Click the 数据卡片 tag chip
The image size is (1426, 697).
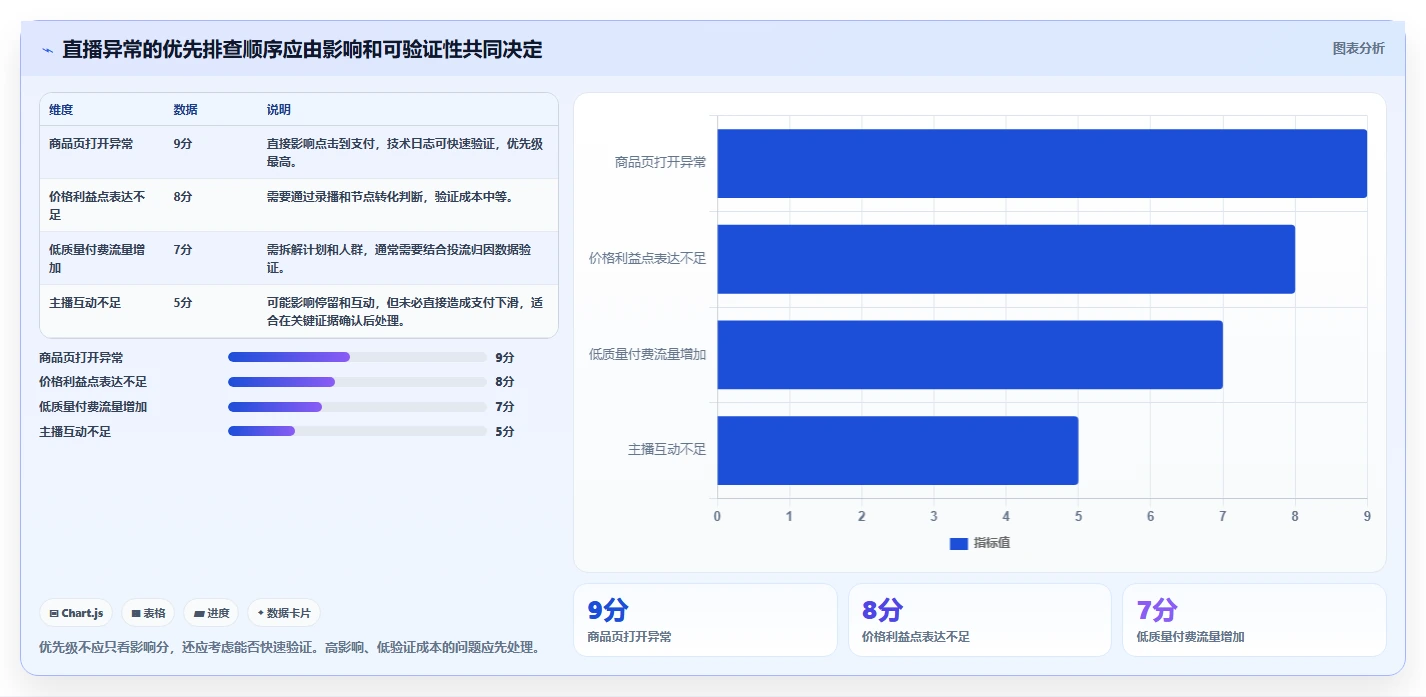[x=284, y=613]
